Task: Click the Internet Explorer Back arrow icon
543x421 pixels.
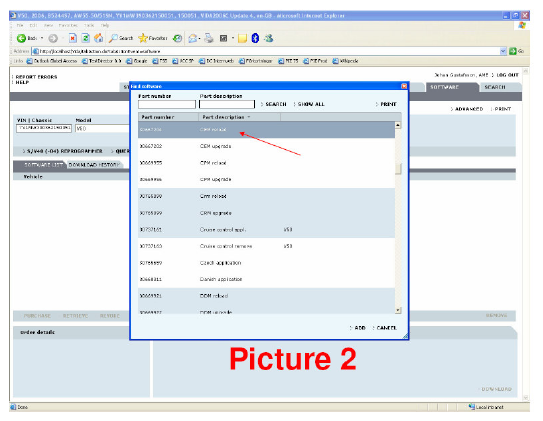Action: click(x=21, y=38)
